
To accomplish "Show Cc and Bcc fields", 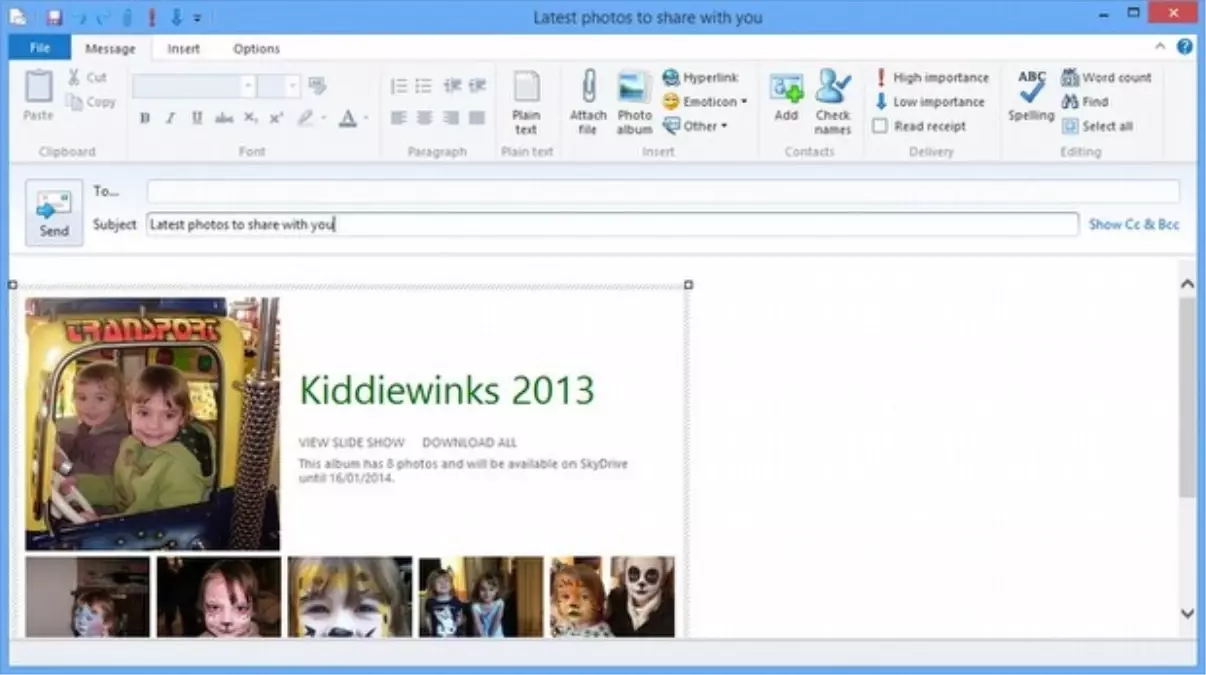I will pyautogui.click(x=1133, y=224).
